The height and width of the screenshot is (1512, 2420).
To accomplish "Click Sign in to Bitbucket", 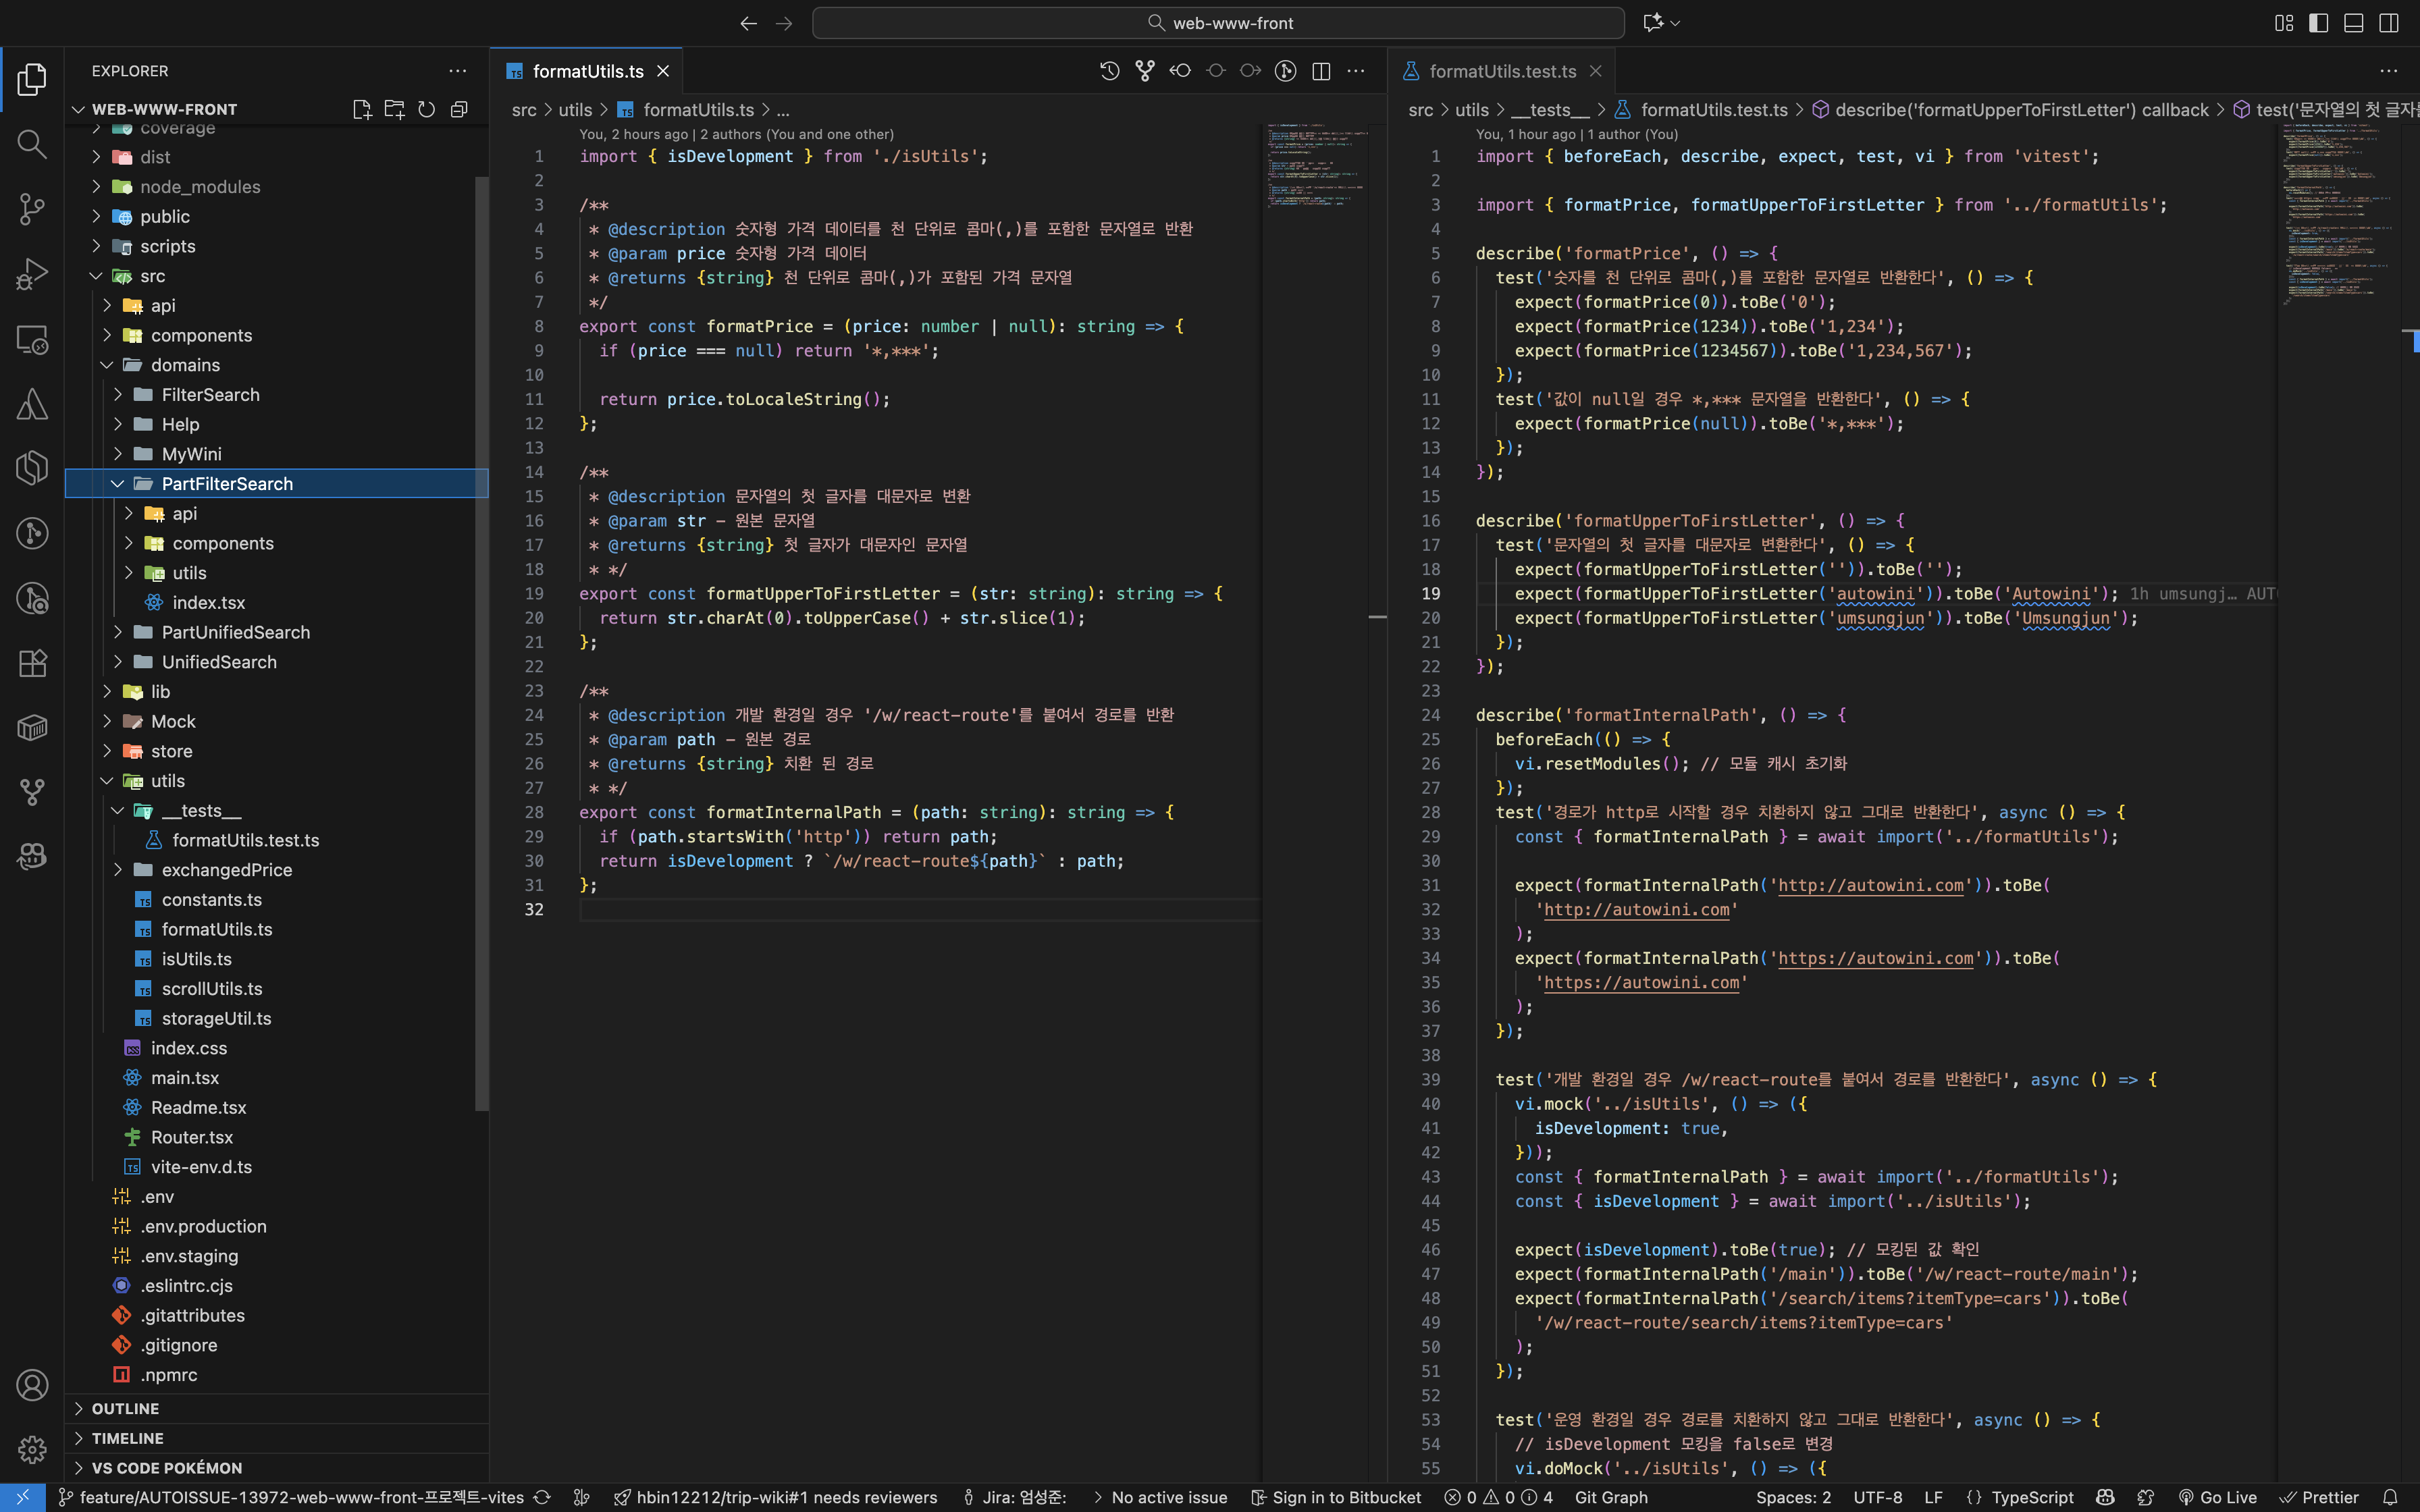I will coord(1336,1497).
